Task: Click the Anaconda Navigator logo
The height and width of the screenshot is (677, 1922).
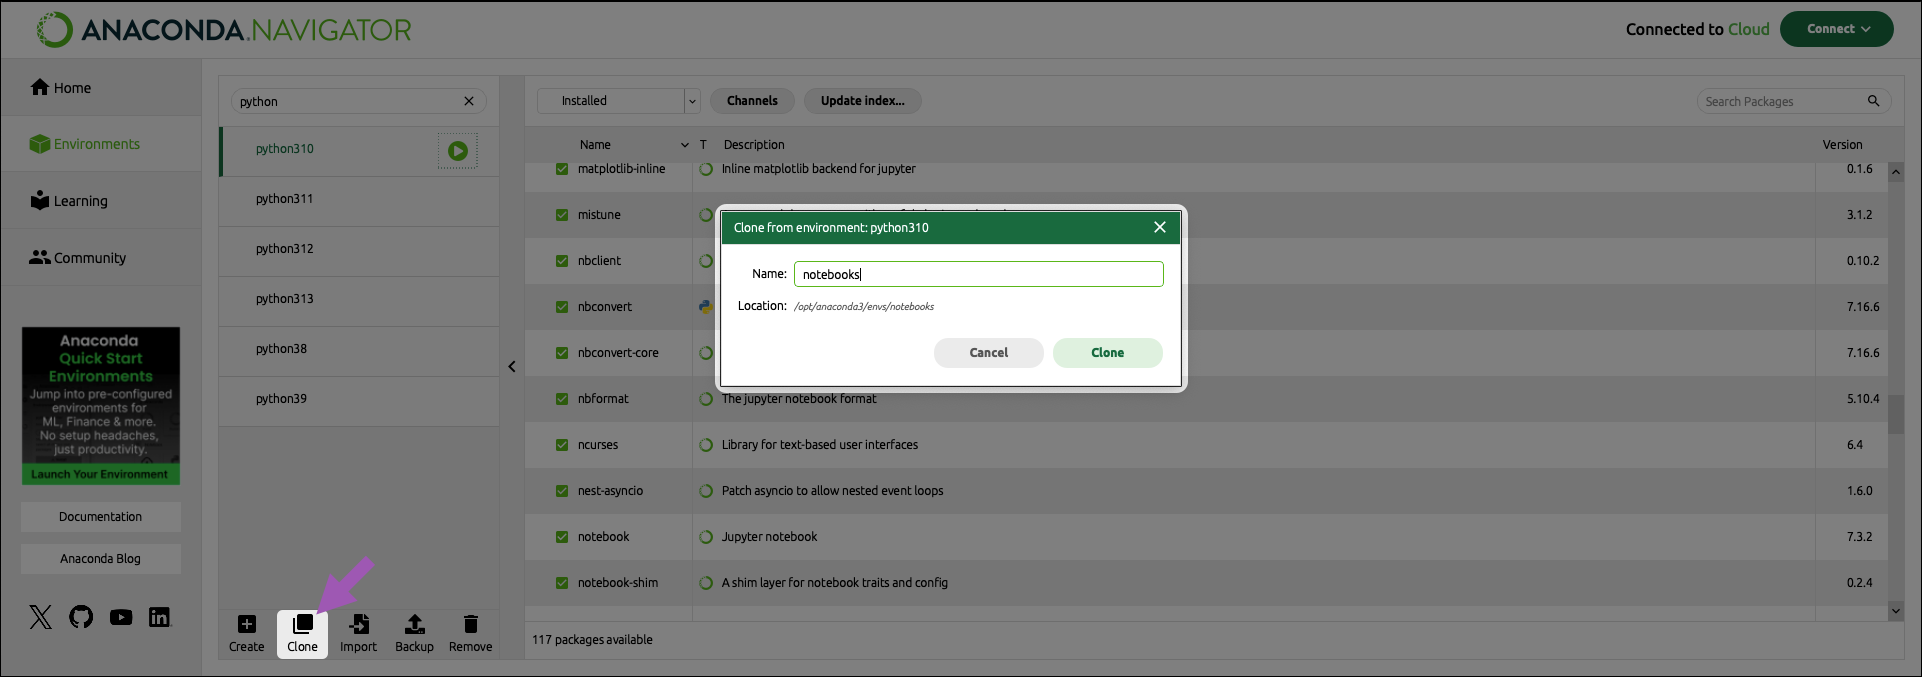Action: tap(225, 30)
